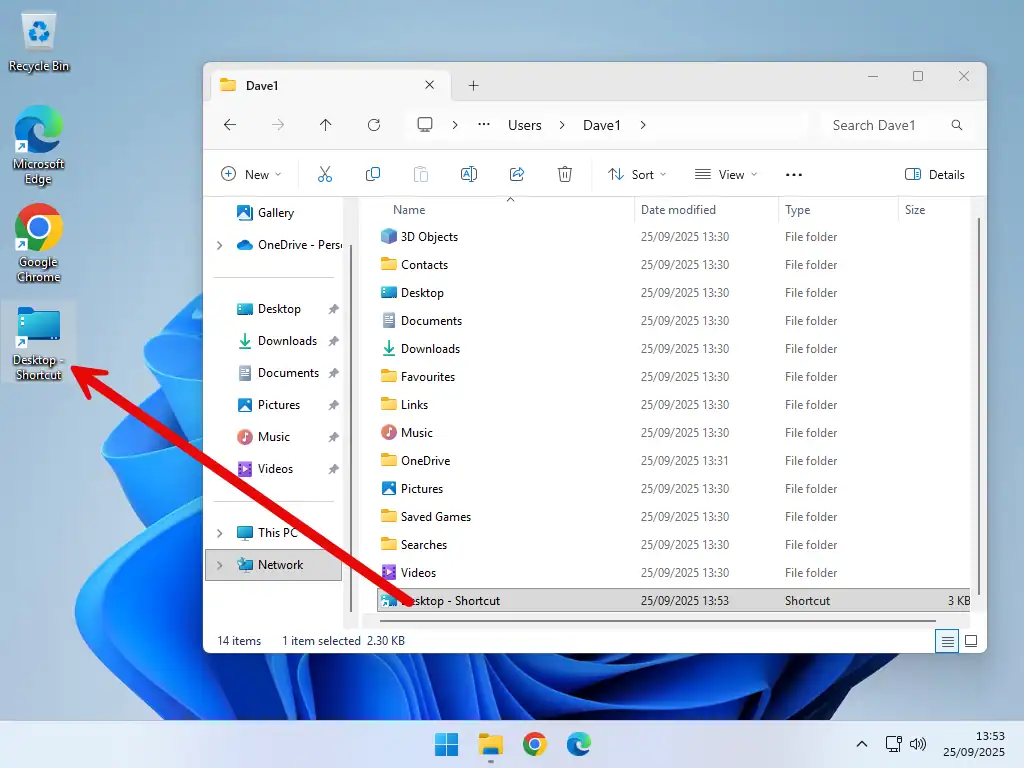This screenshot has width=1024, height=768.
Task: Select the Recycle Bin desktop icon
Action: (39, 42)
